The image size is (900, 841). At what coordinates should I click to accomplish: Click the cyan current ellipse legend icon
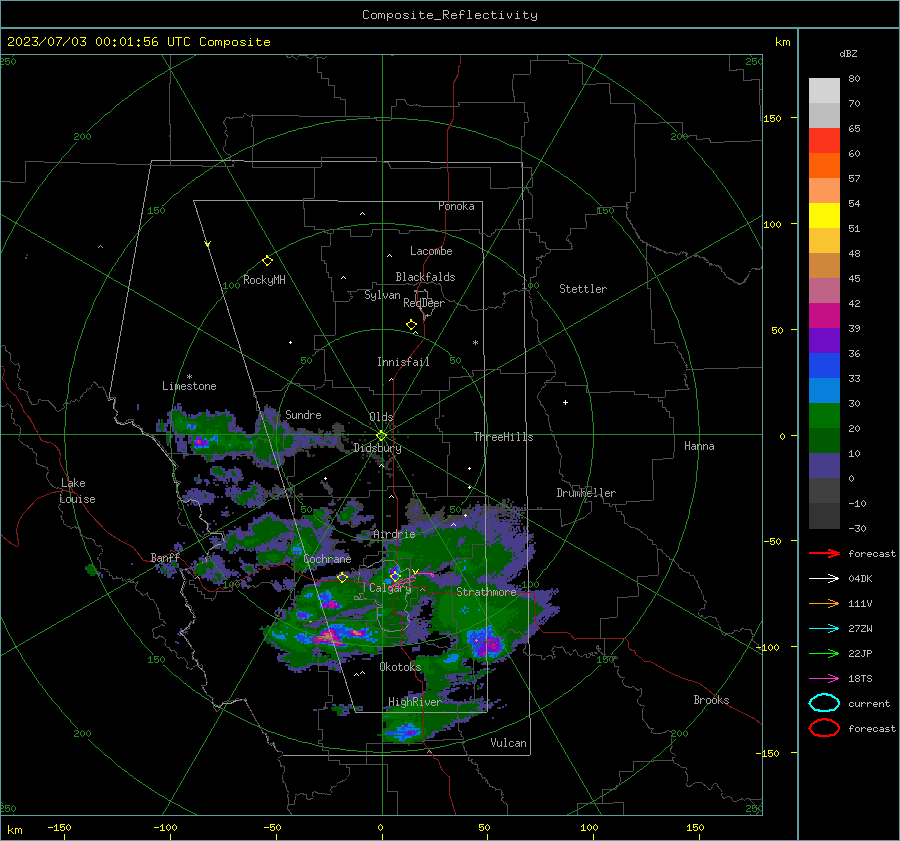click(824, 703)
